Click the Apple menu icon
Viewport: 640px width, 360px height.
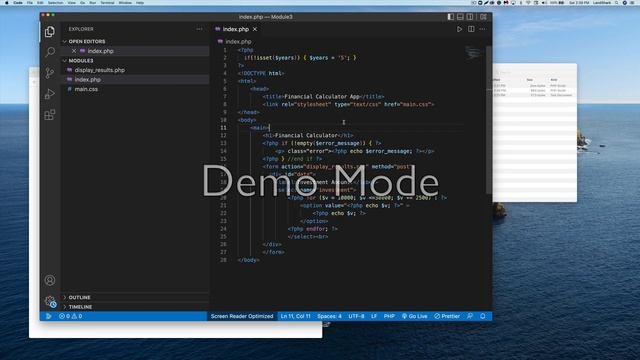(x=6, y=2)
